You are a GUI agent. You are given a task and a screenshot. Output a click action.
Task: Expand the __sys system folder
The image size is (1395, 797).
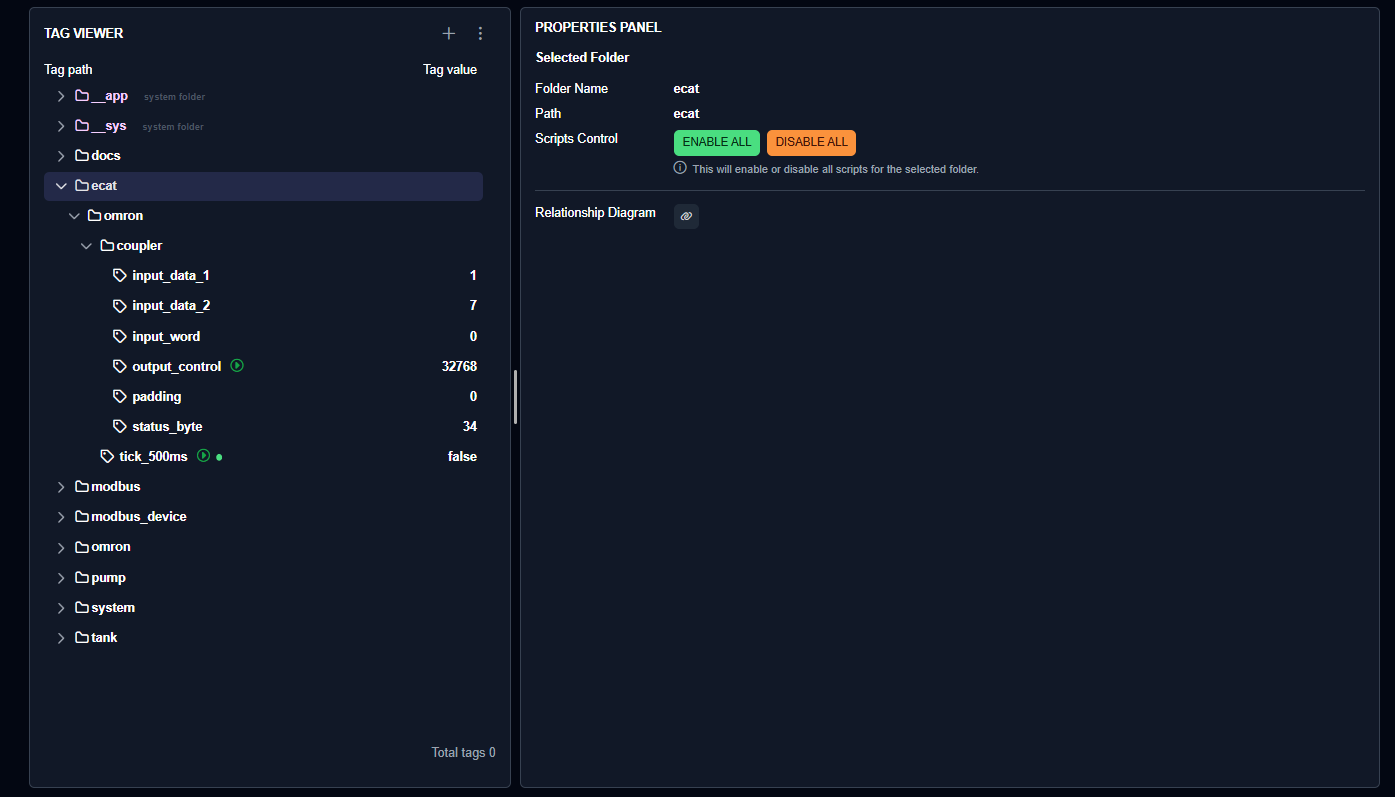(61, 126)
